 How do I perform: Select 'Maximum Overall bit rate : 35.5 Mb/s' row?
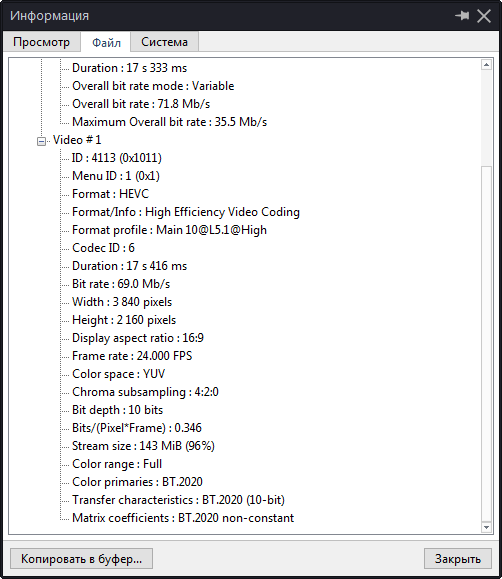pyautogui.click(x=170, y=122)
